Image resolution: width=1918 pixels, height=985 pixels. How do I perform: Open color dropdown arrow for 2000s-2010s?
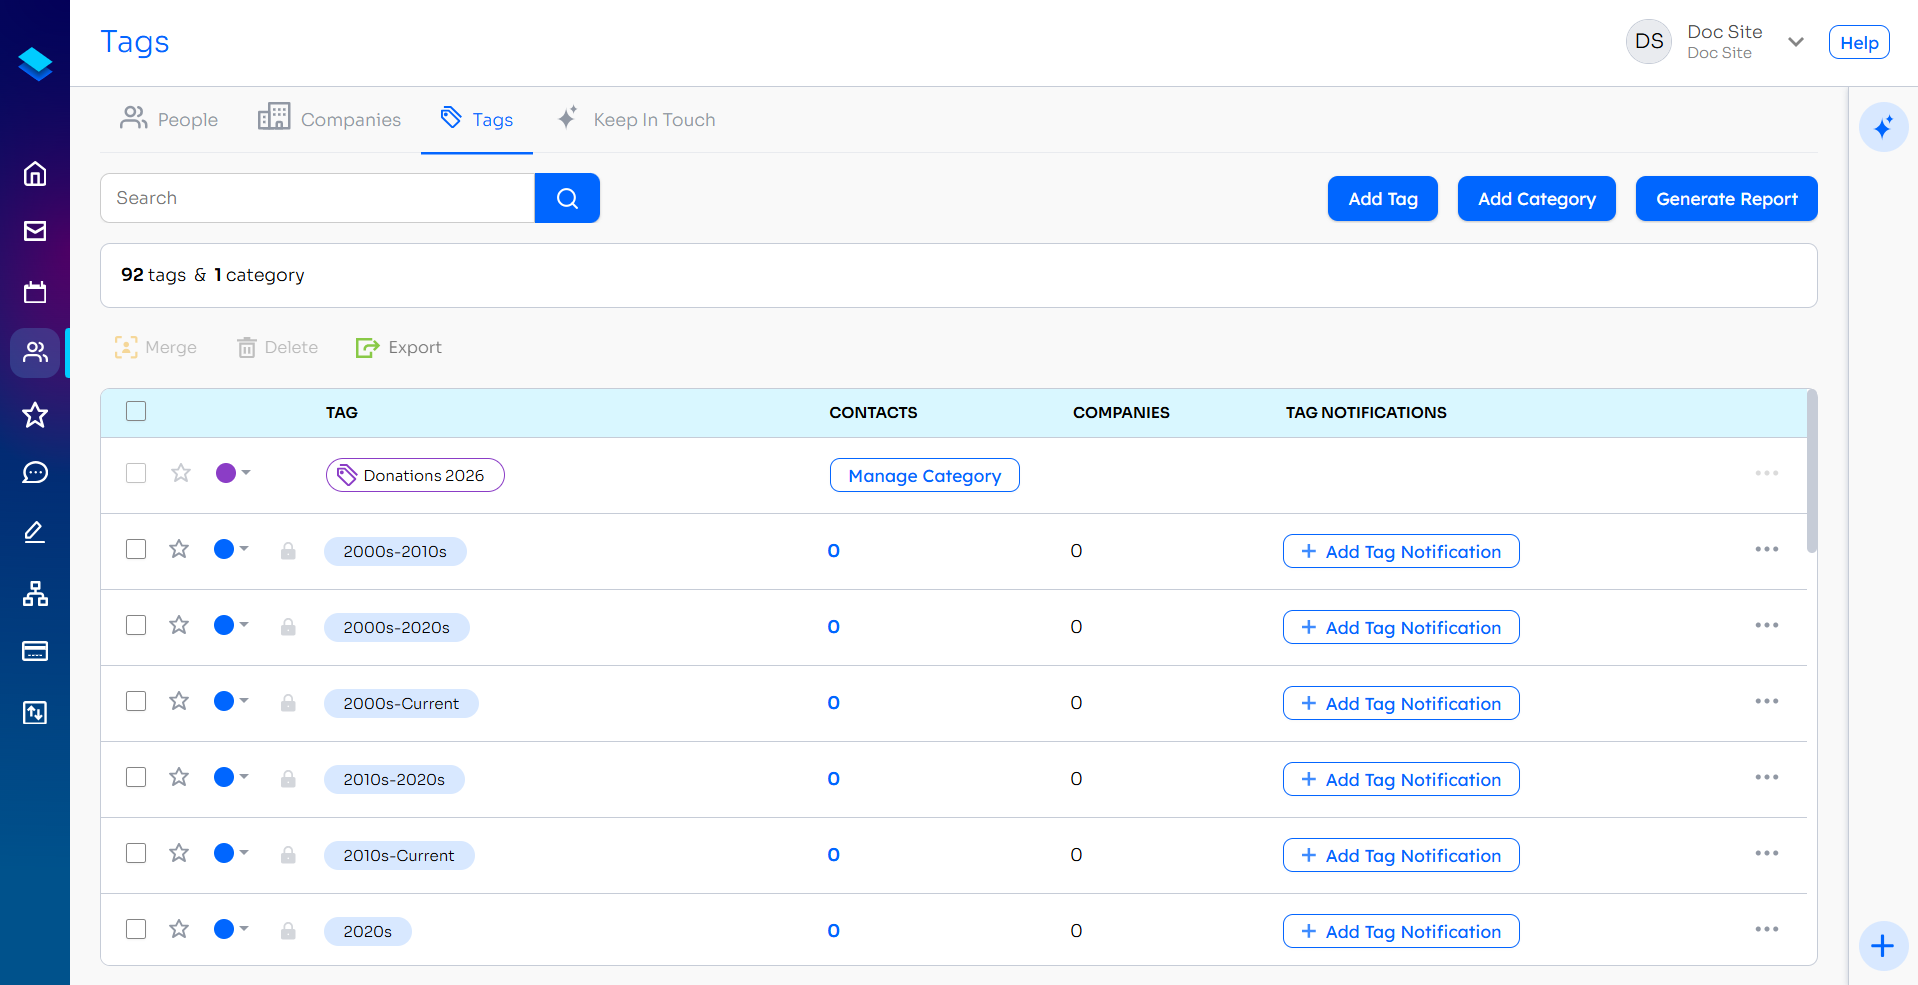tap(244, 549)
